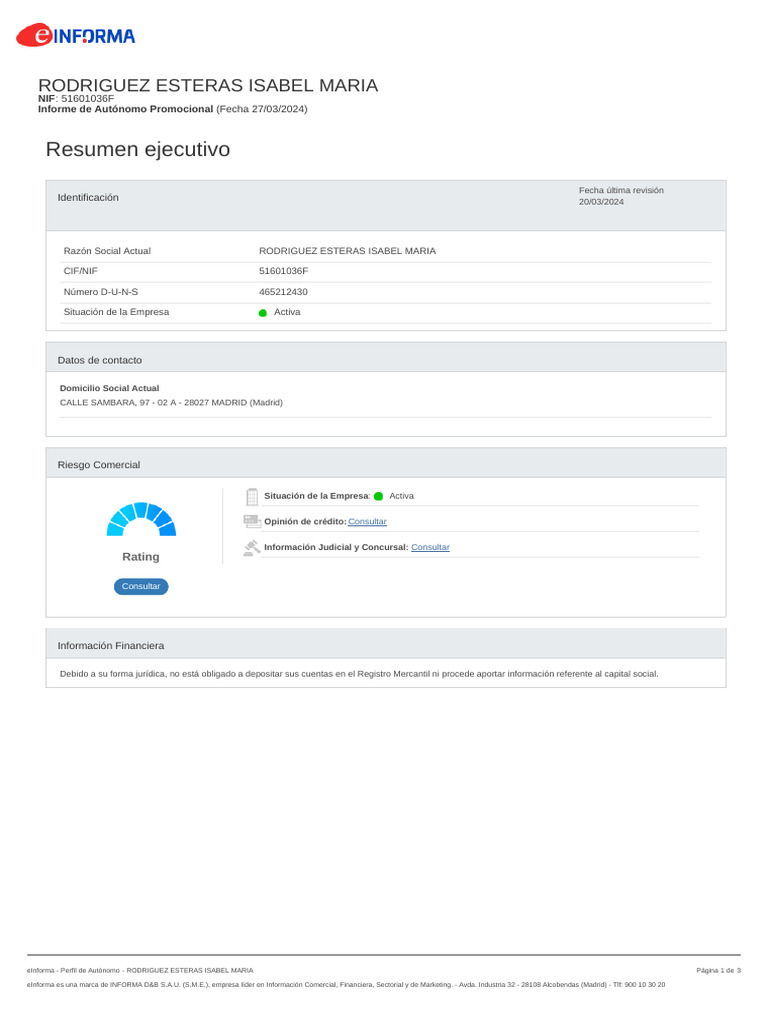Click the Rating label under the gauge
Viewport: 768px width, 1024px height.
click(x=141, y=556)
